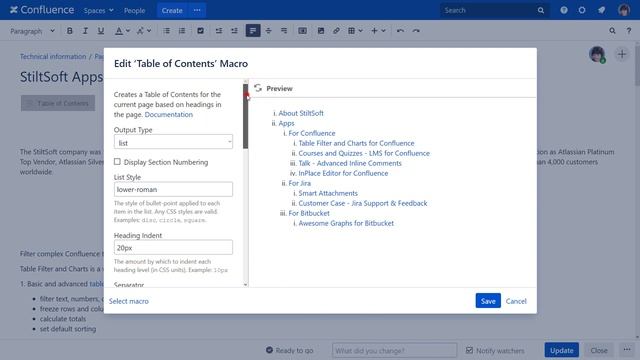The height and width of the screenshot is (360, 640).
Task: Open text color dropdown arrow
Action: 128,31
